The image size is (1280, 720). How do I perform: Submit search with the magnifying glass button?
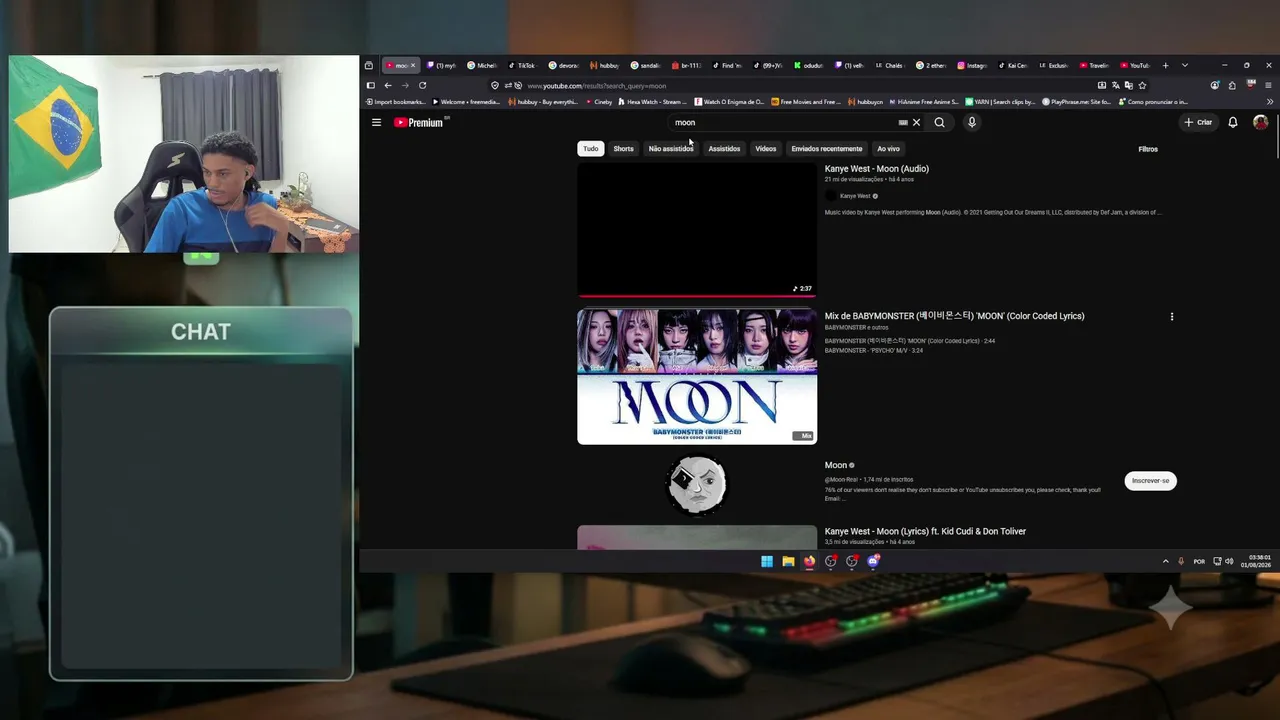pos(939,122)
